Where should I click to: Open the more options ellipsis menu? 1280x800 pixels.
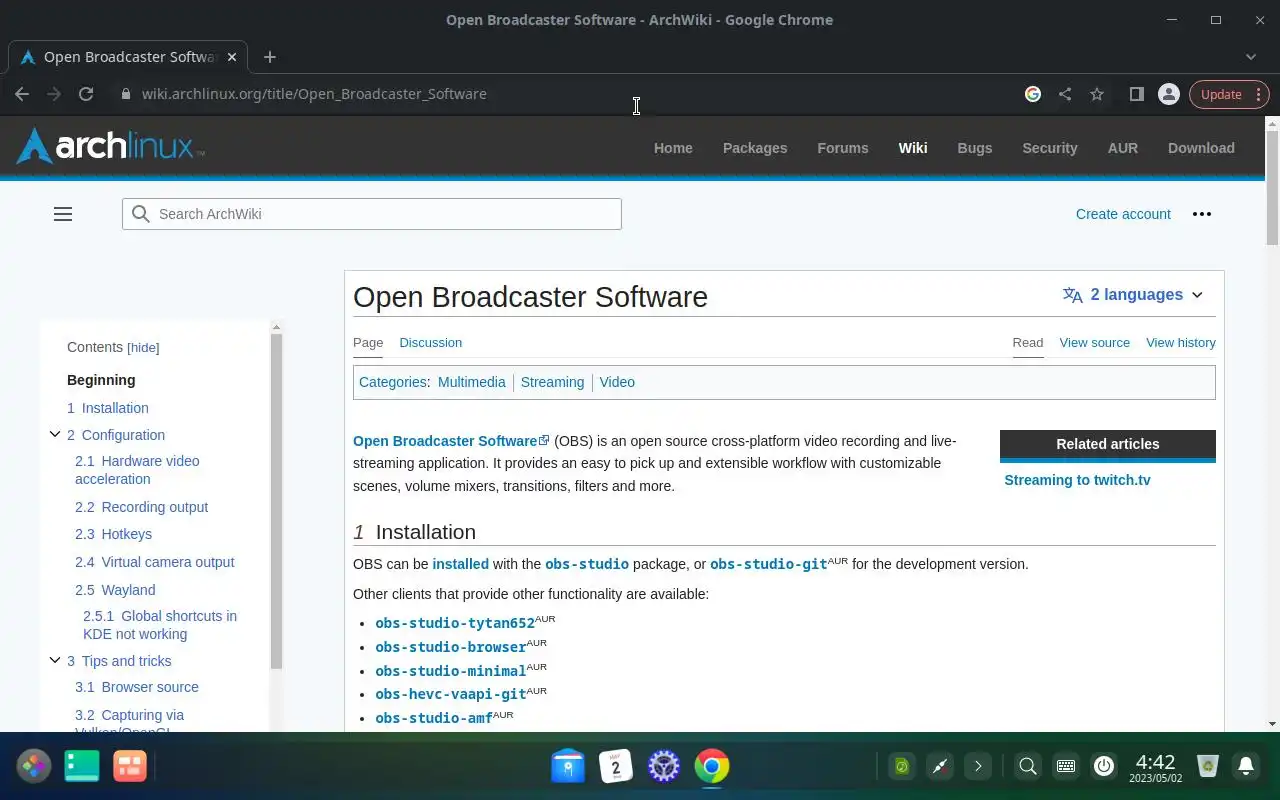click(1202, 214)
